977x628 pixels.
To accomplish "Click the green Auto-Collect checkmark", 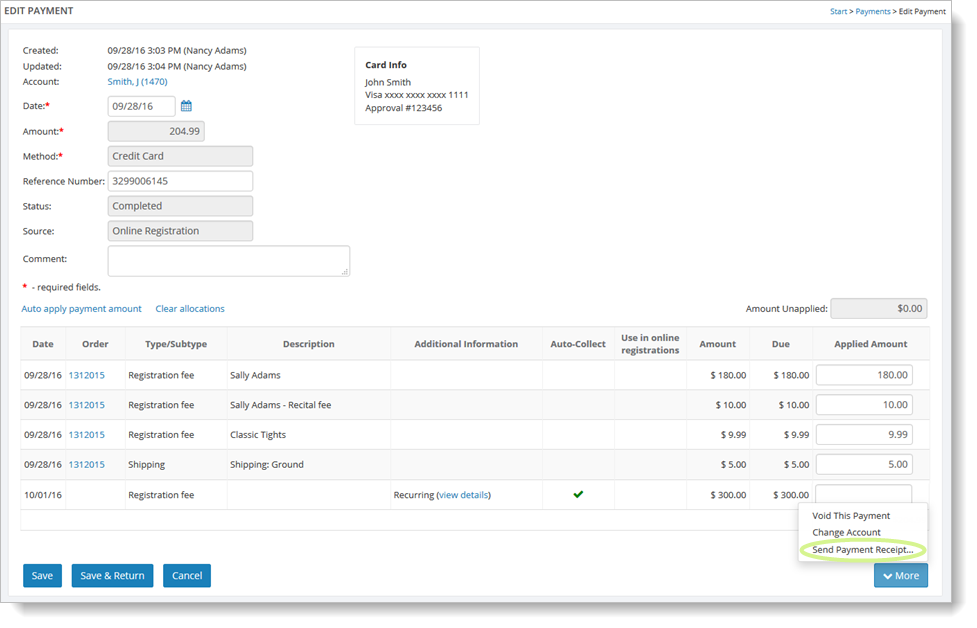I will [x=577, y=494].
